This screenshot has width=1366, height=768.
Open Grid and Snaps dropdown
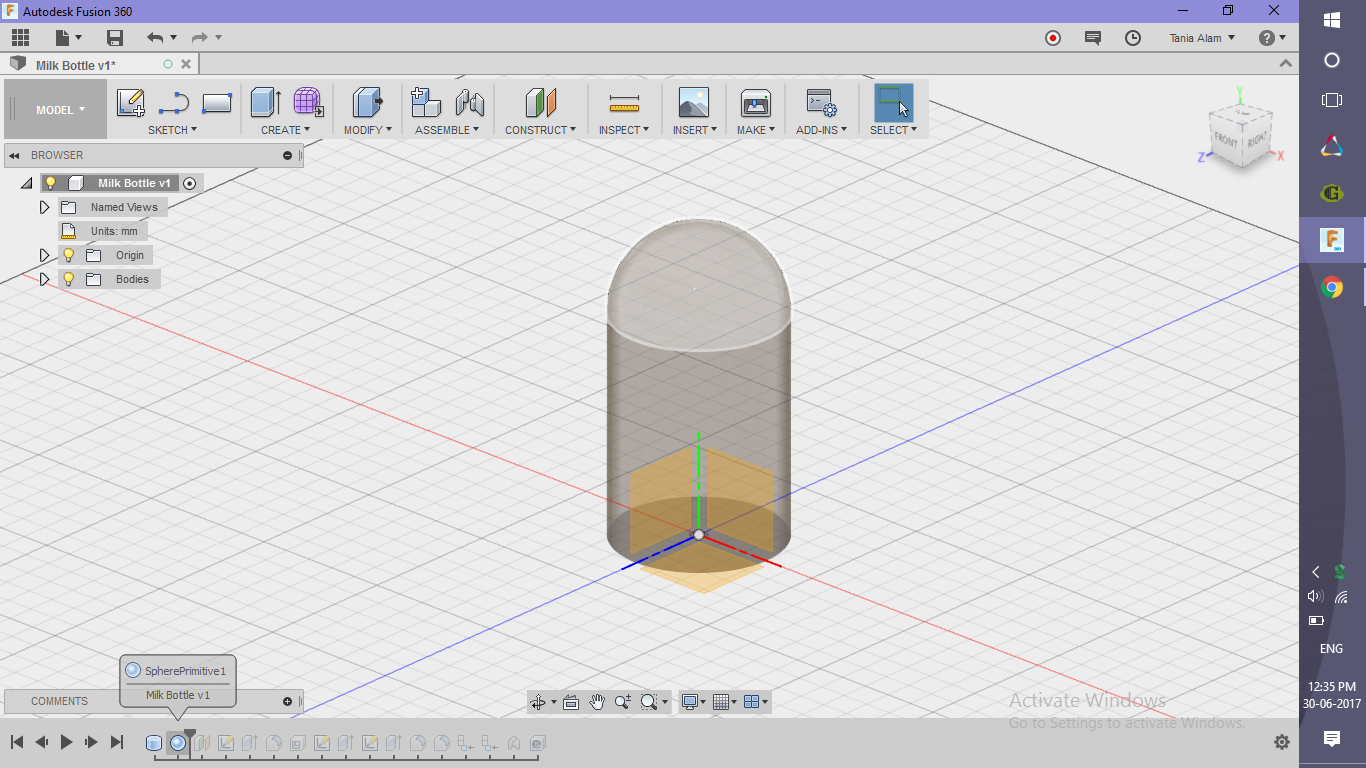[x=726, y=702]
